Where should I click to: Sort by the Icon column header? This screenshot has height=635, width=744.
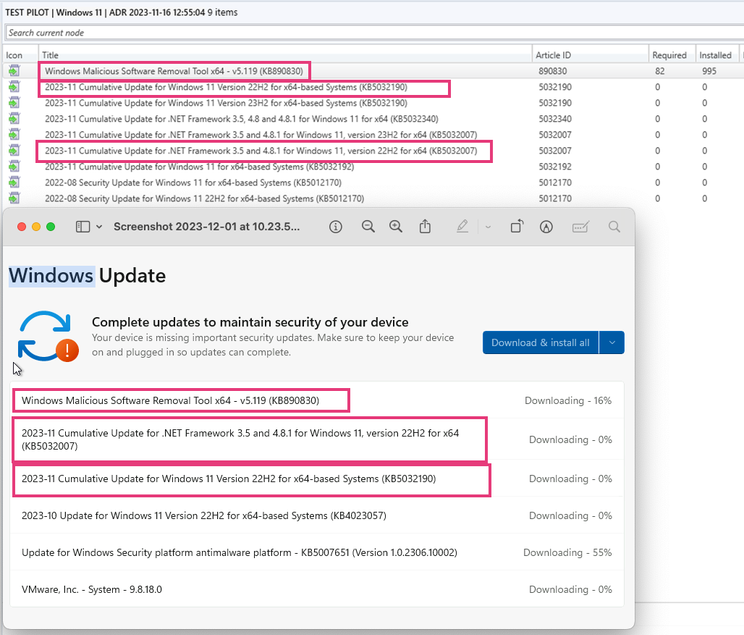20,55
